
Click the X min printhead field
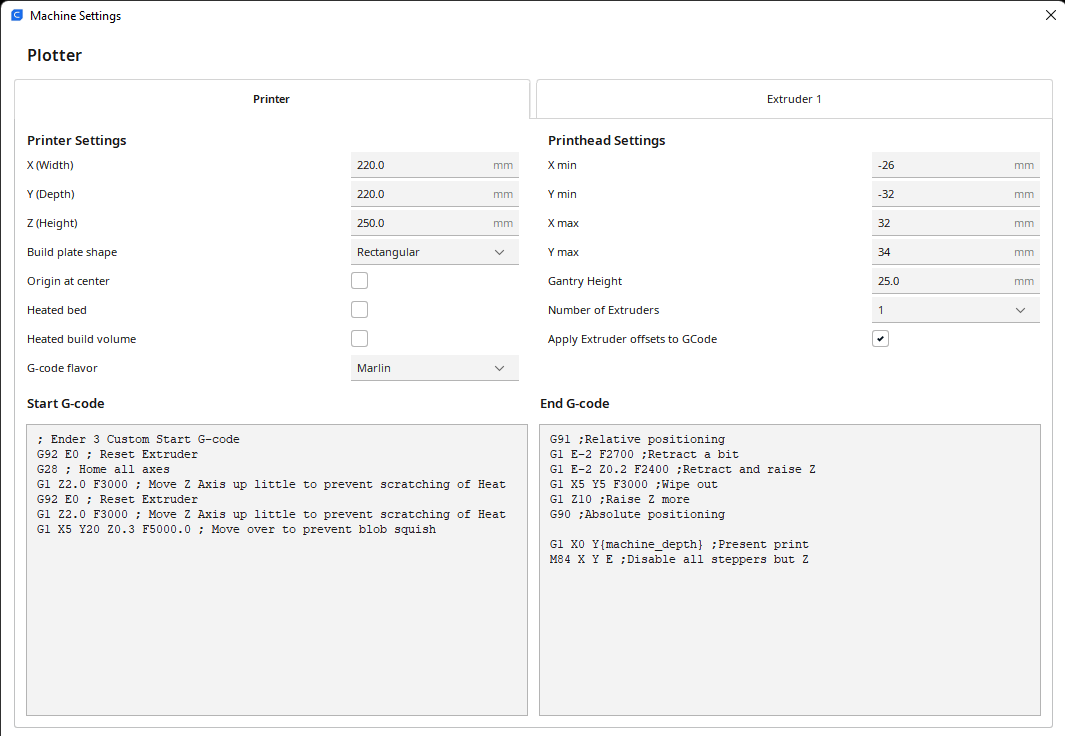pyautogui.click(x=940, y=165)
